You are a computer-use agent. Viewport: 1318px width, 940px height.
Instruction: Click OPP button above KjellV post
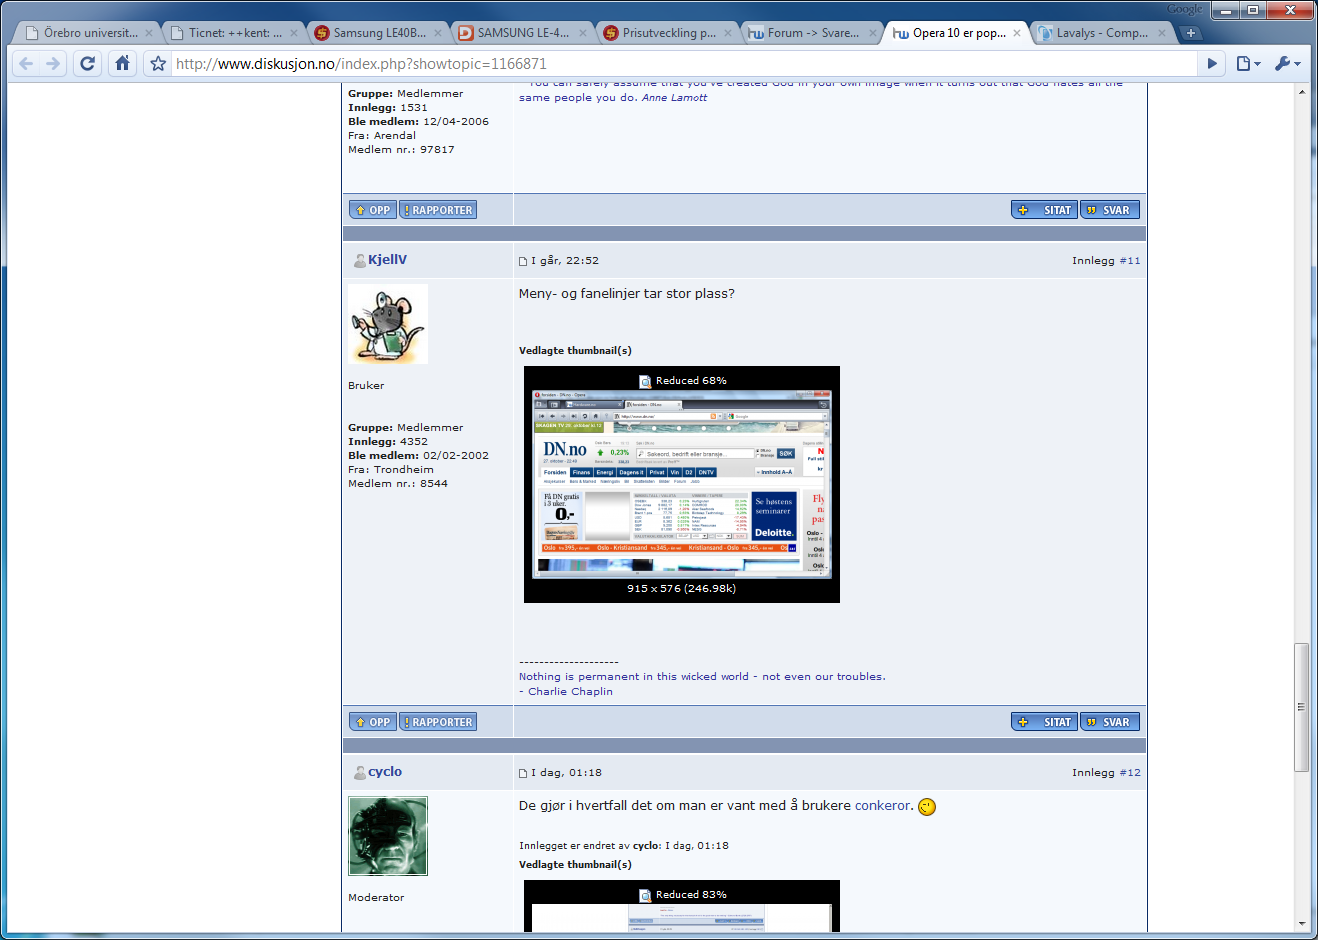(x=372, y=210)
